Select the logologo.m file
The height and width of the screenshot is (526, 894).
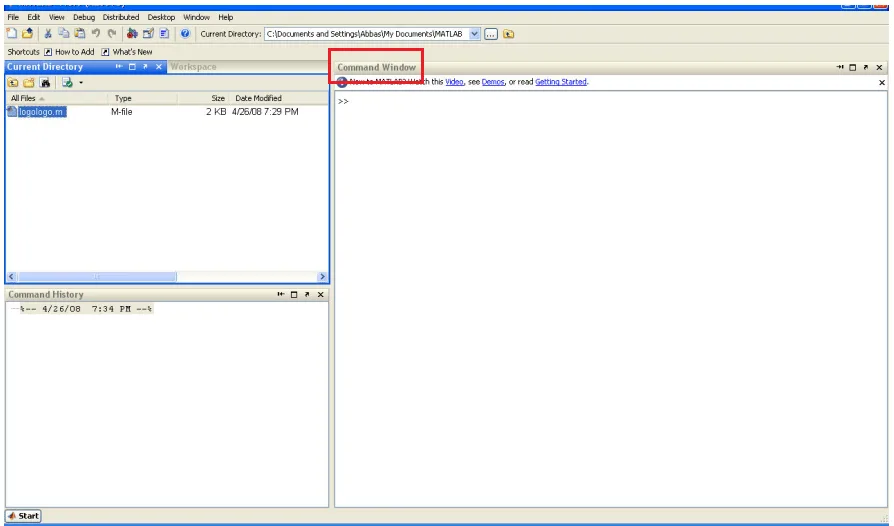pos(42,112)
